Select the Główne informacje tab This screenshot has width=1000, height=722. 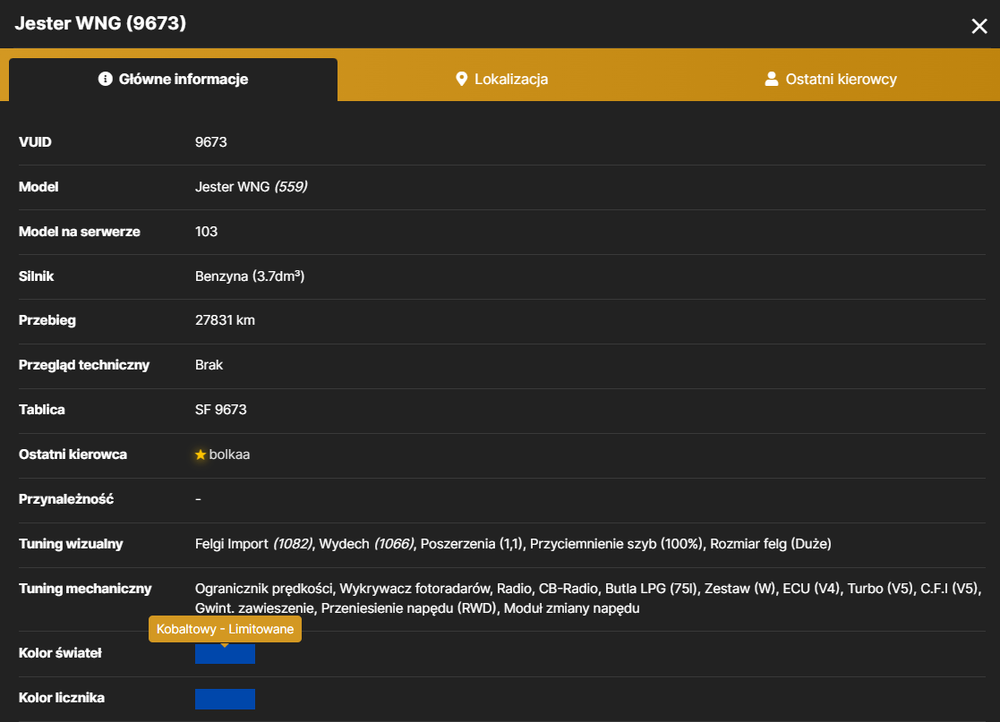click(173, 79)
